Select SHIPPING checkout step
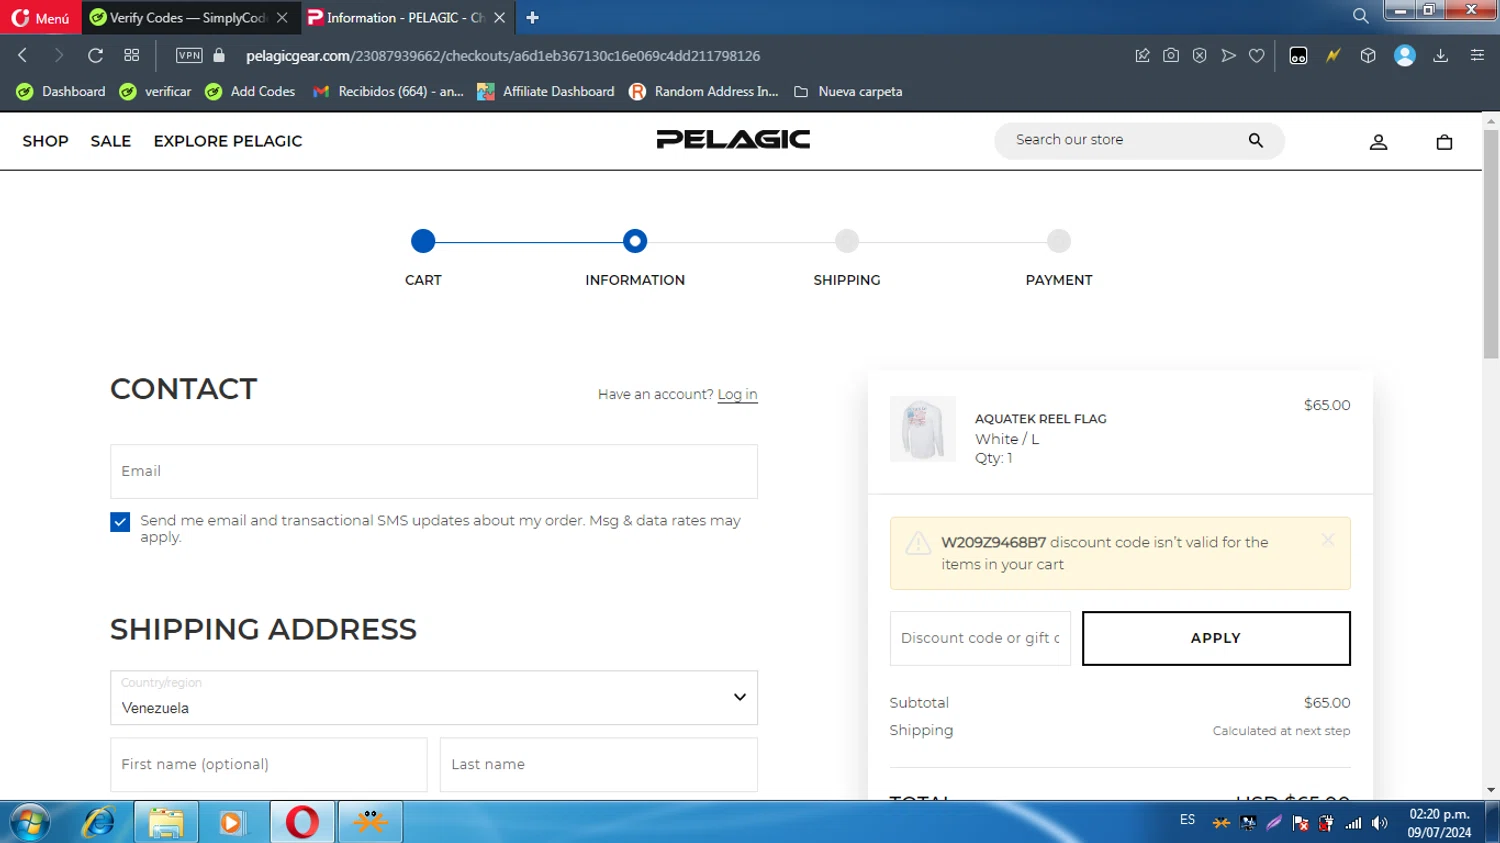Screen dimensions: 1500x843 tap(847, 241)
